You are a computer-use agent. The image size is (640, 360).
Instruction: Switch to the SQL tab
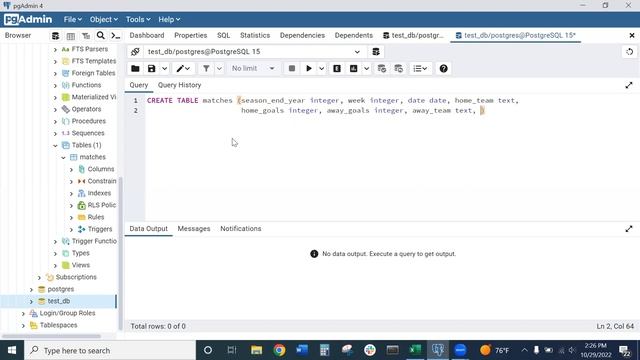tap(223, 36)
